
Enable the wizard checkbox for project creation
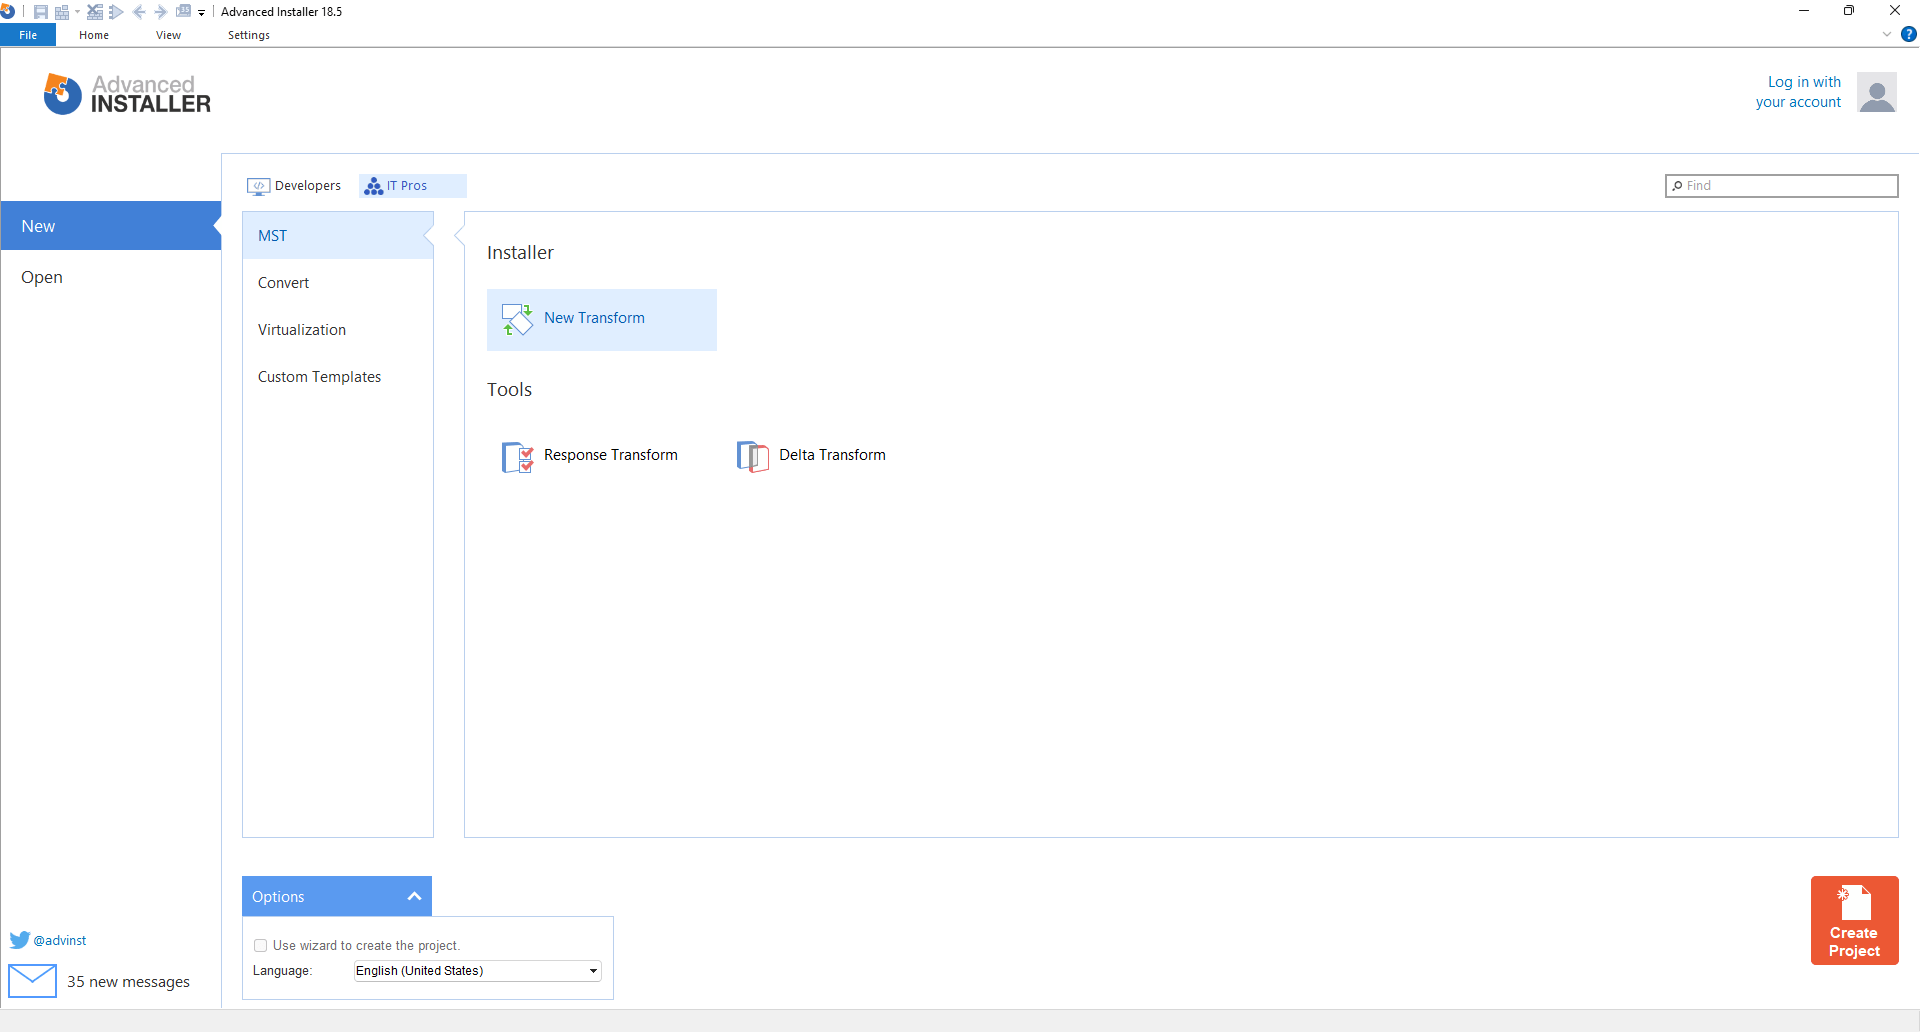tap(260, 945)
